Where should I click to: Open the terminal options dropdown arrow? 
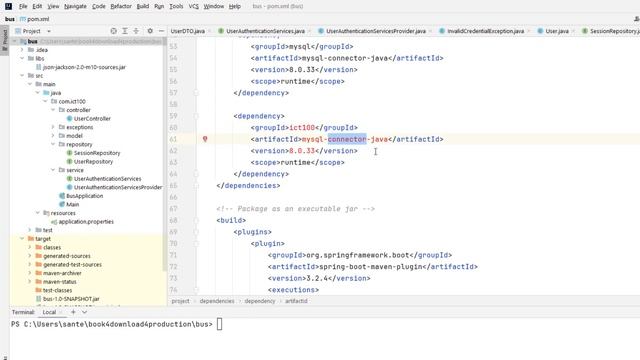point(84,312)
